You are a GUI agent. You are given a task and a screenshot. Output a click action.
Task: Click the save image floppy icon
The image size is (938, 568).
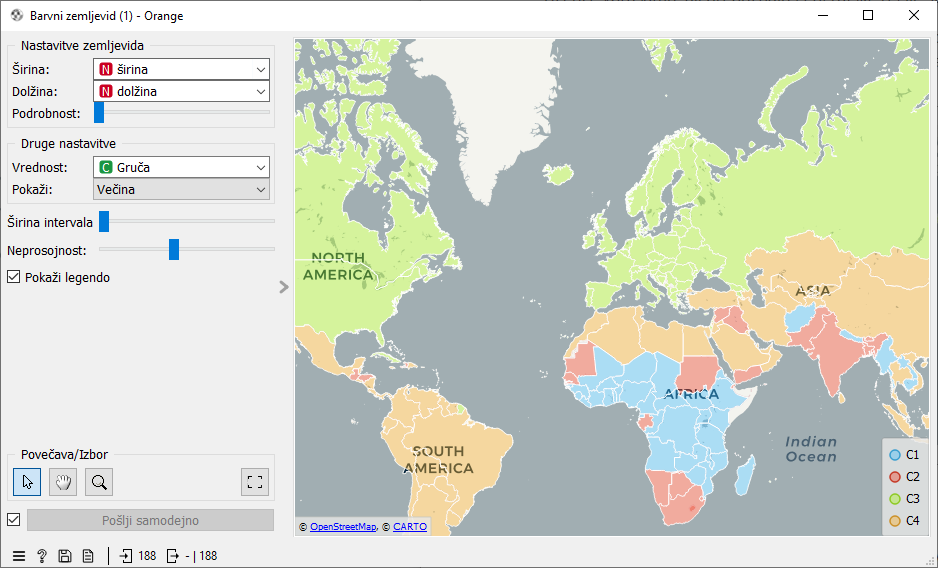pyautogui.click(x=65, y=556)
